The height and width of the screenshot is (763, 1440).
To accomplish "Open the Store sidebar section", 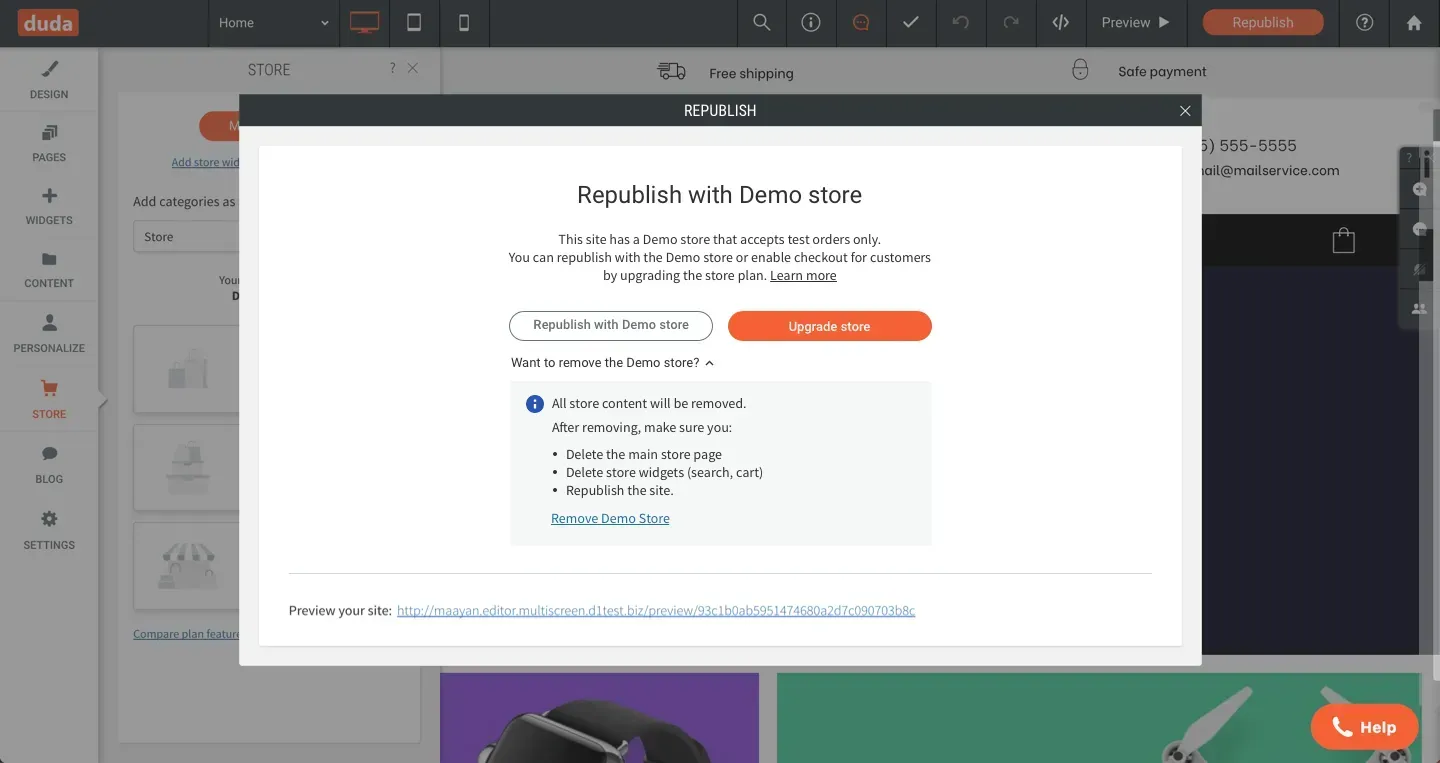I will click(49, 399).
